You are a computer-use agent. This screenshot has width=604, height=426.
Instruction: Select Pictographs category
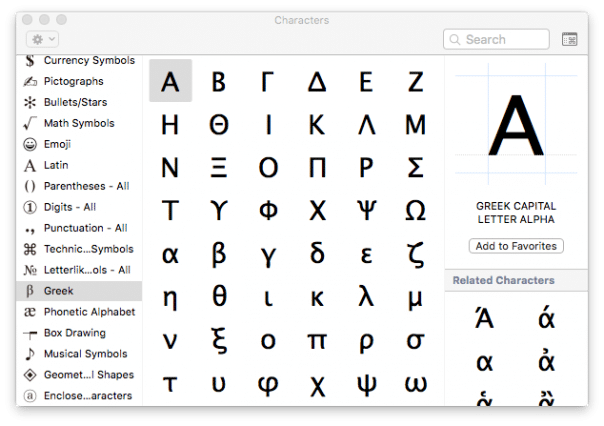[x=79, y=81]
